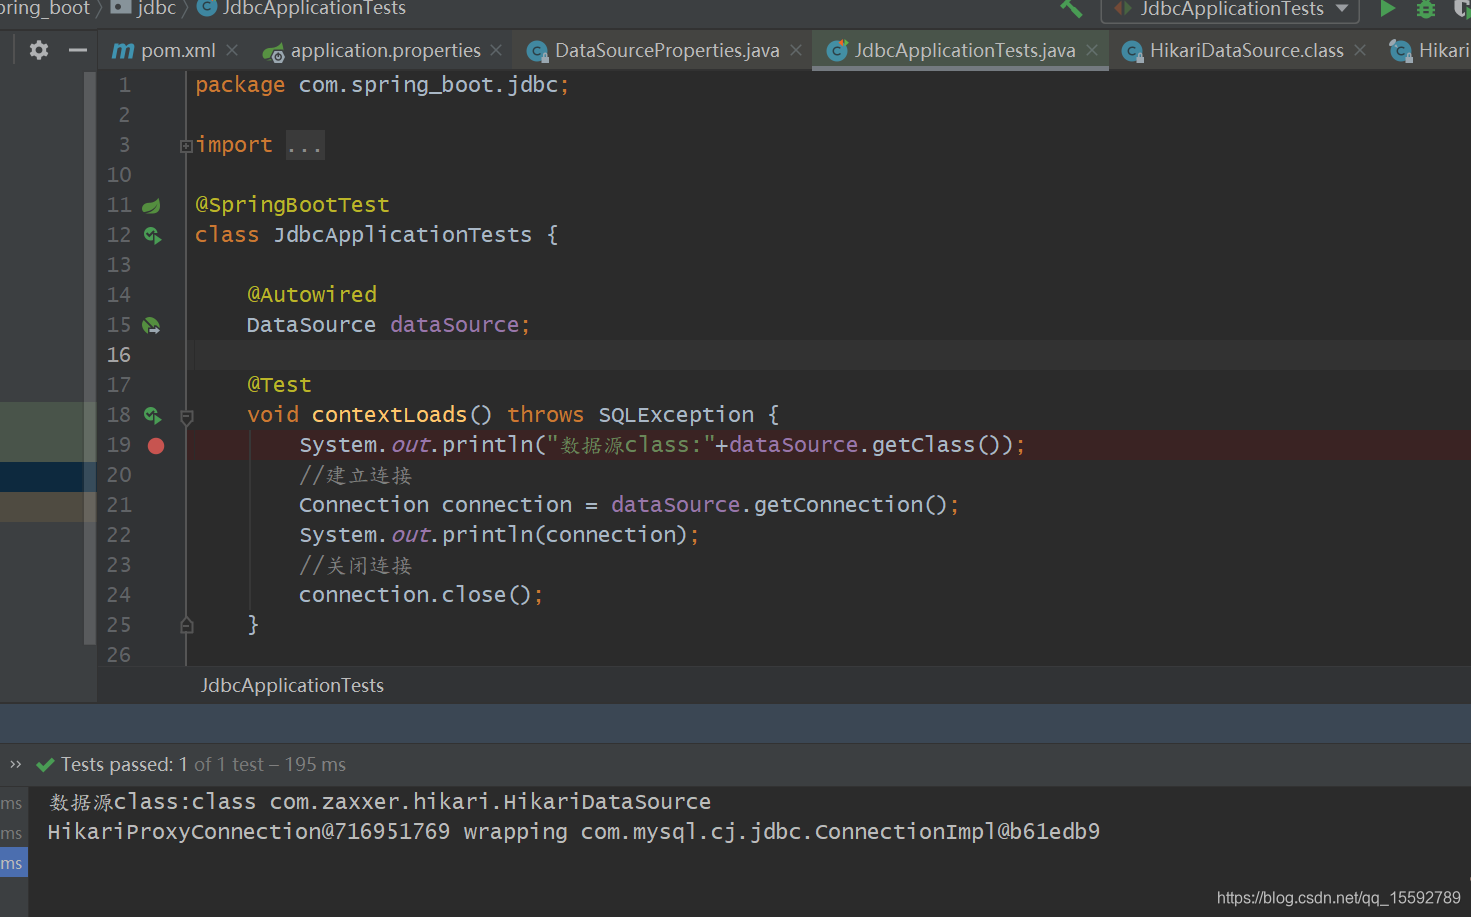1471x917 pixels.
Task: Close the application.properties tab
Action: 496,50
